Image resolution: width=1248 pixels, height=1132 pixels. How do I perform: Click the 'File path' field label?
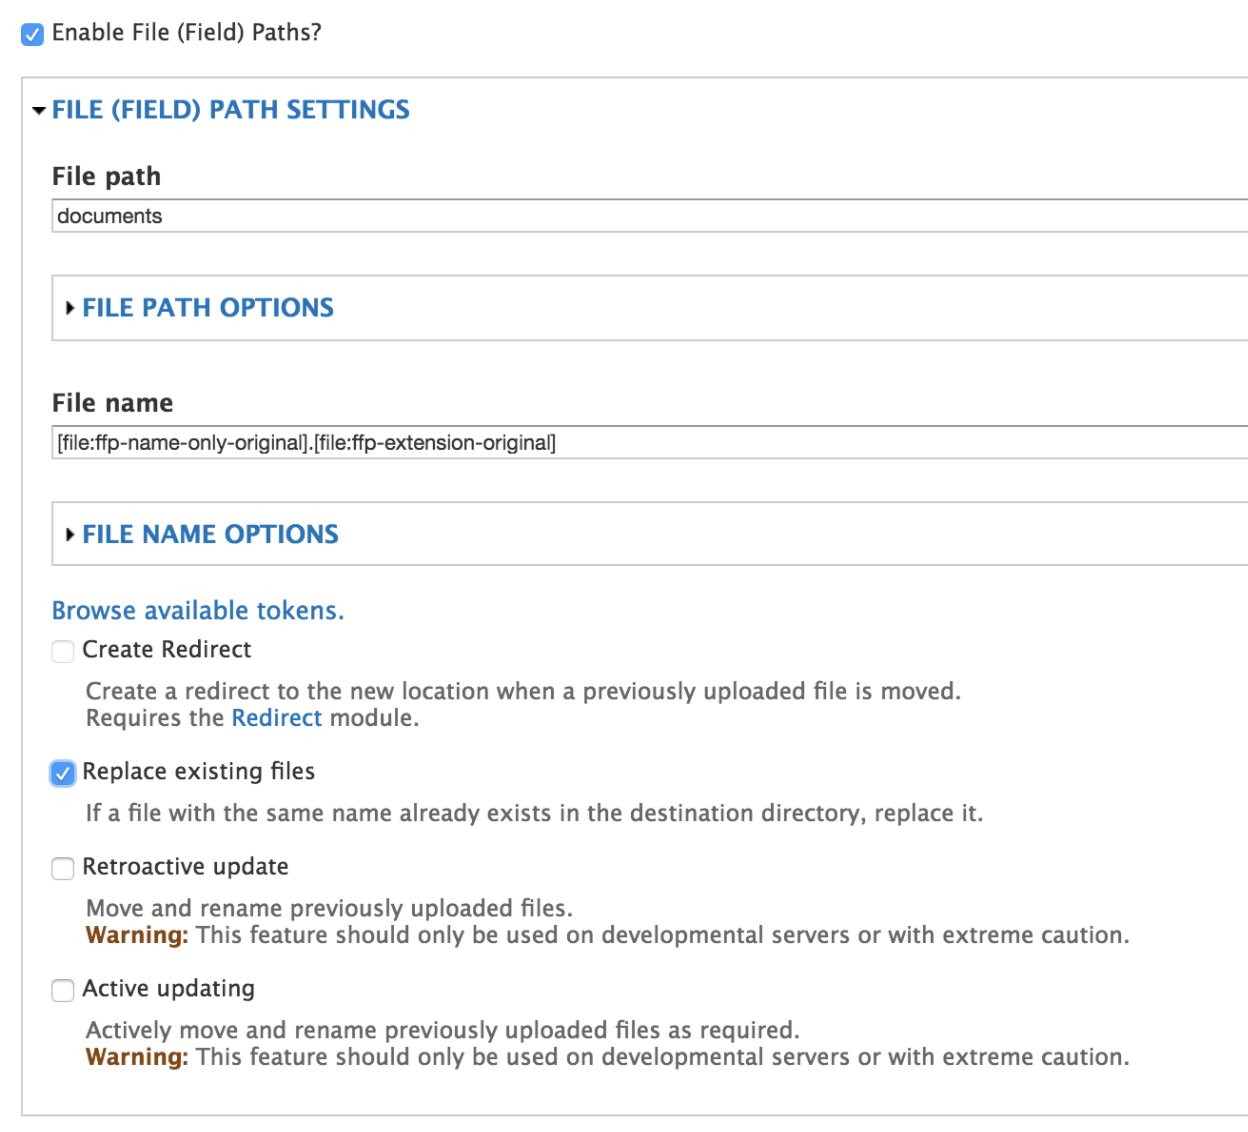point(106,177)
